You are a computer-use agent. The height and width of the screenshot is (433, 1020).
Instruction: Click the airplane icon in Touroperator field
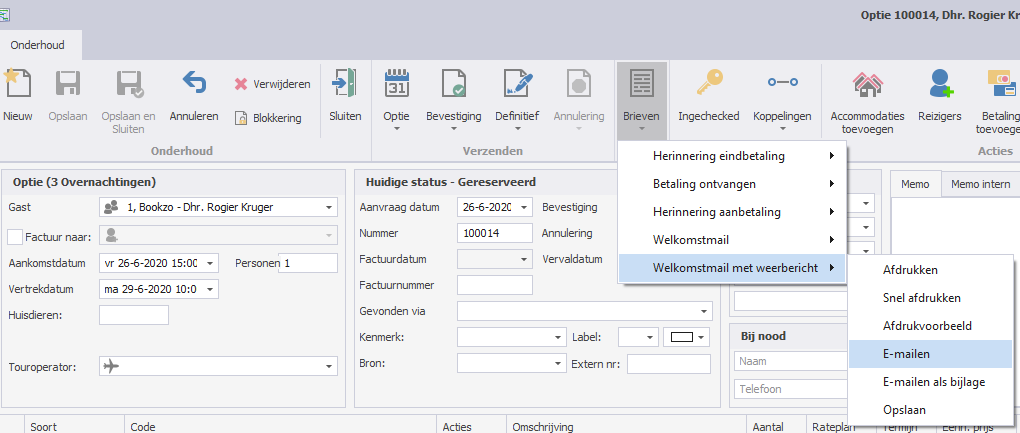[x=111, y=366]
